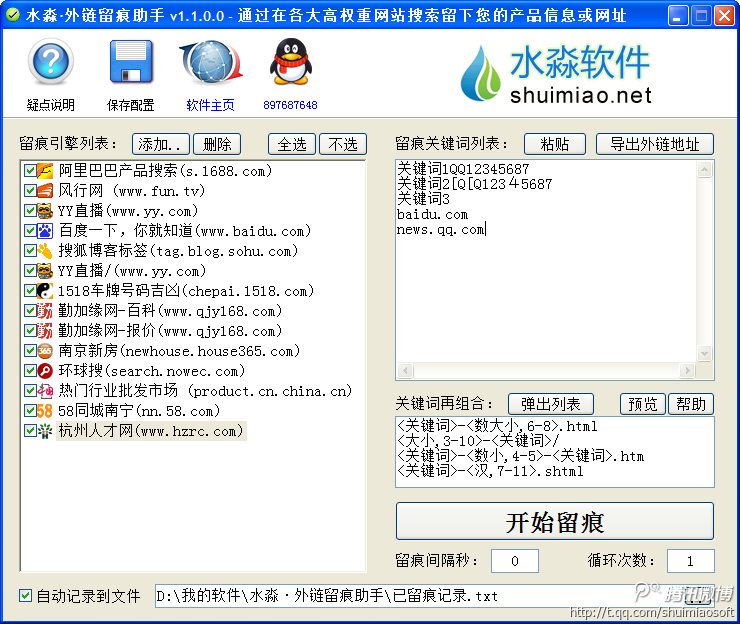Select 勤加缘网-百科(www.qjy168.com) list row

pyautogui.click(x=170, y=311)
